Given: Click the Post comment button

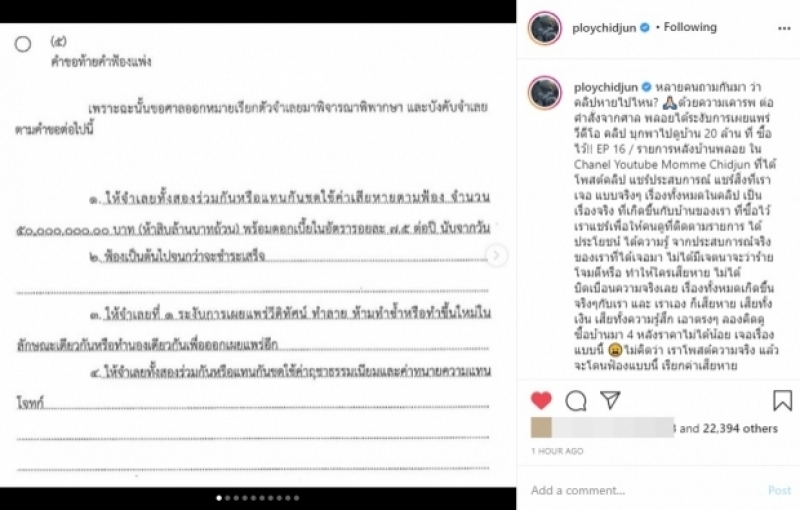Looking at the screenshot, I should (x=780, y=490).
